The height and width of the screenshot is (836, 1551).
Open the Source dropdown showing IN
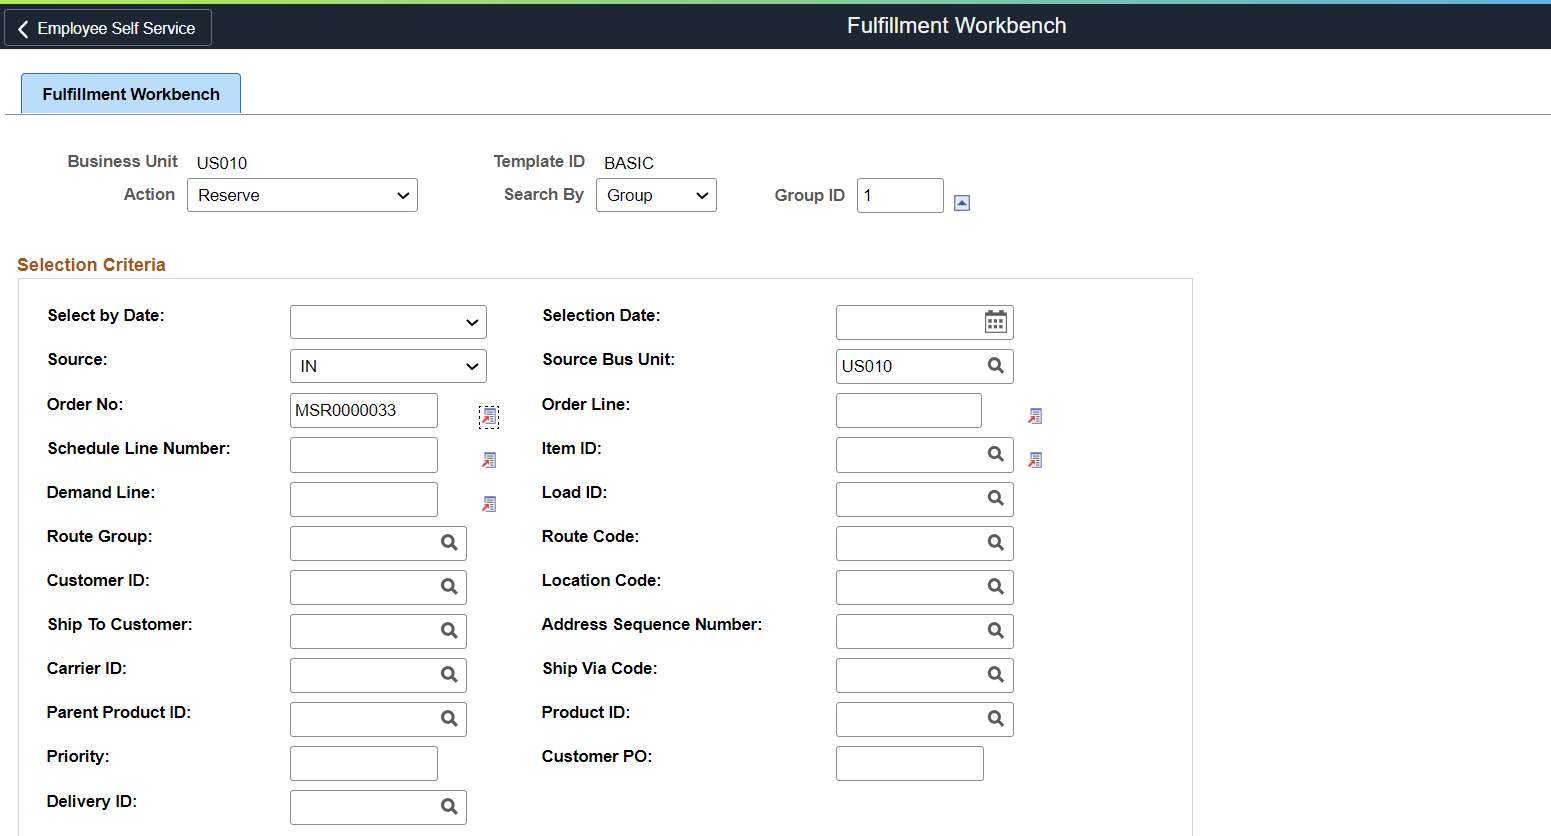pyautogui.click(x=388, y=366)
